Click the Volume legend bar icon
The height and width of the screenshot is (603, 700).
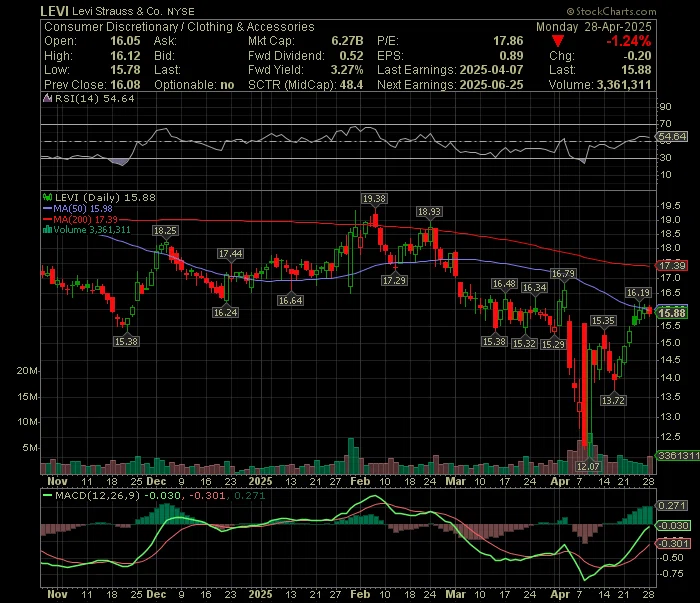point(47,230)
